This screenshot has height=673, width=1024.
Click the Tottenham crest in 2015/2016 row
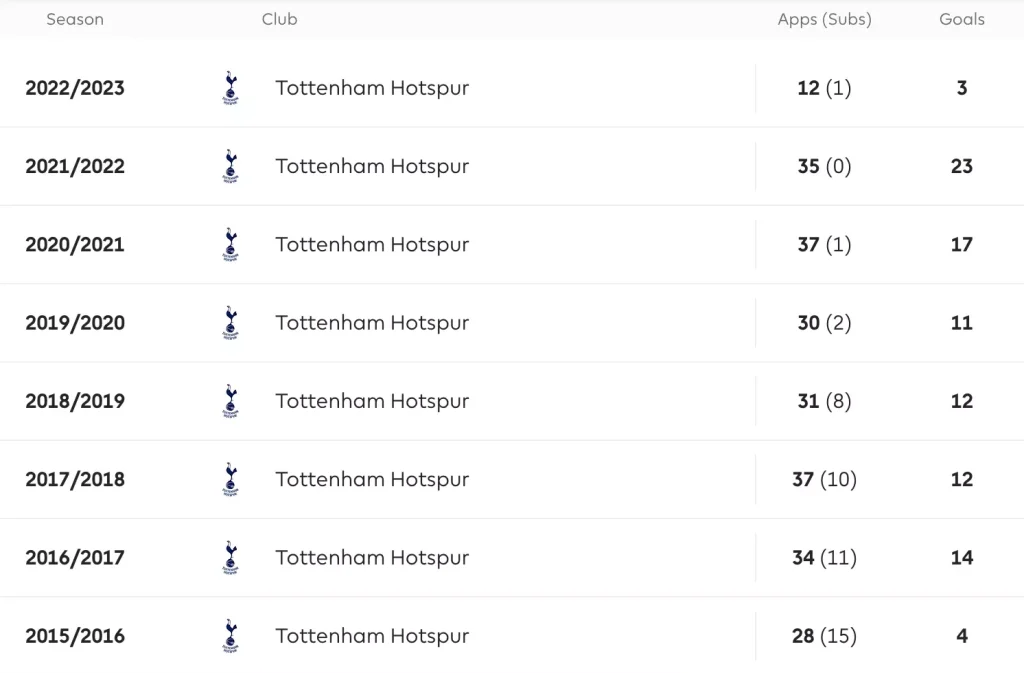pos(231,636)
